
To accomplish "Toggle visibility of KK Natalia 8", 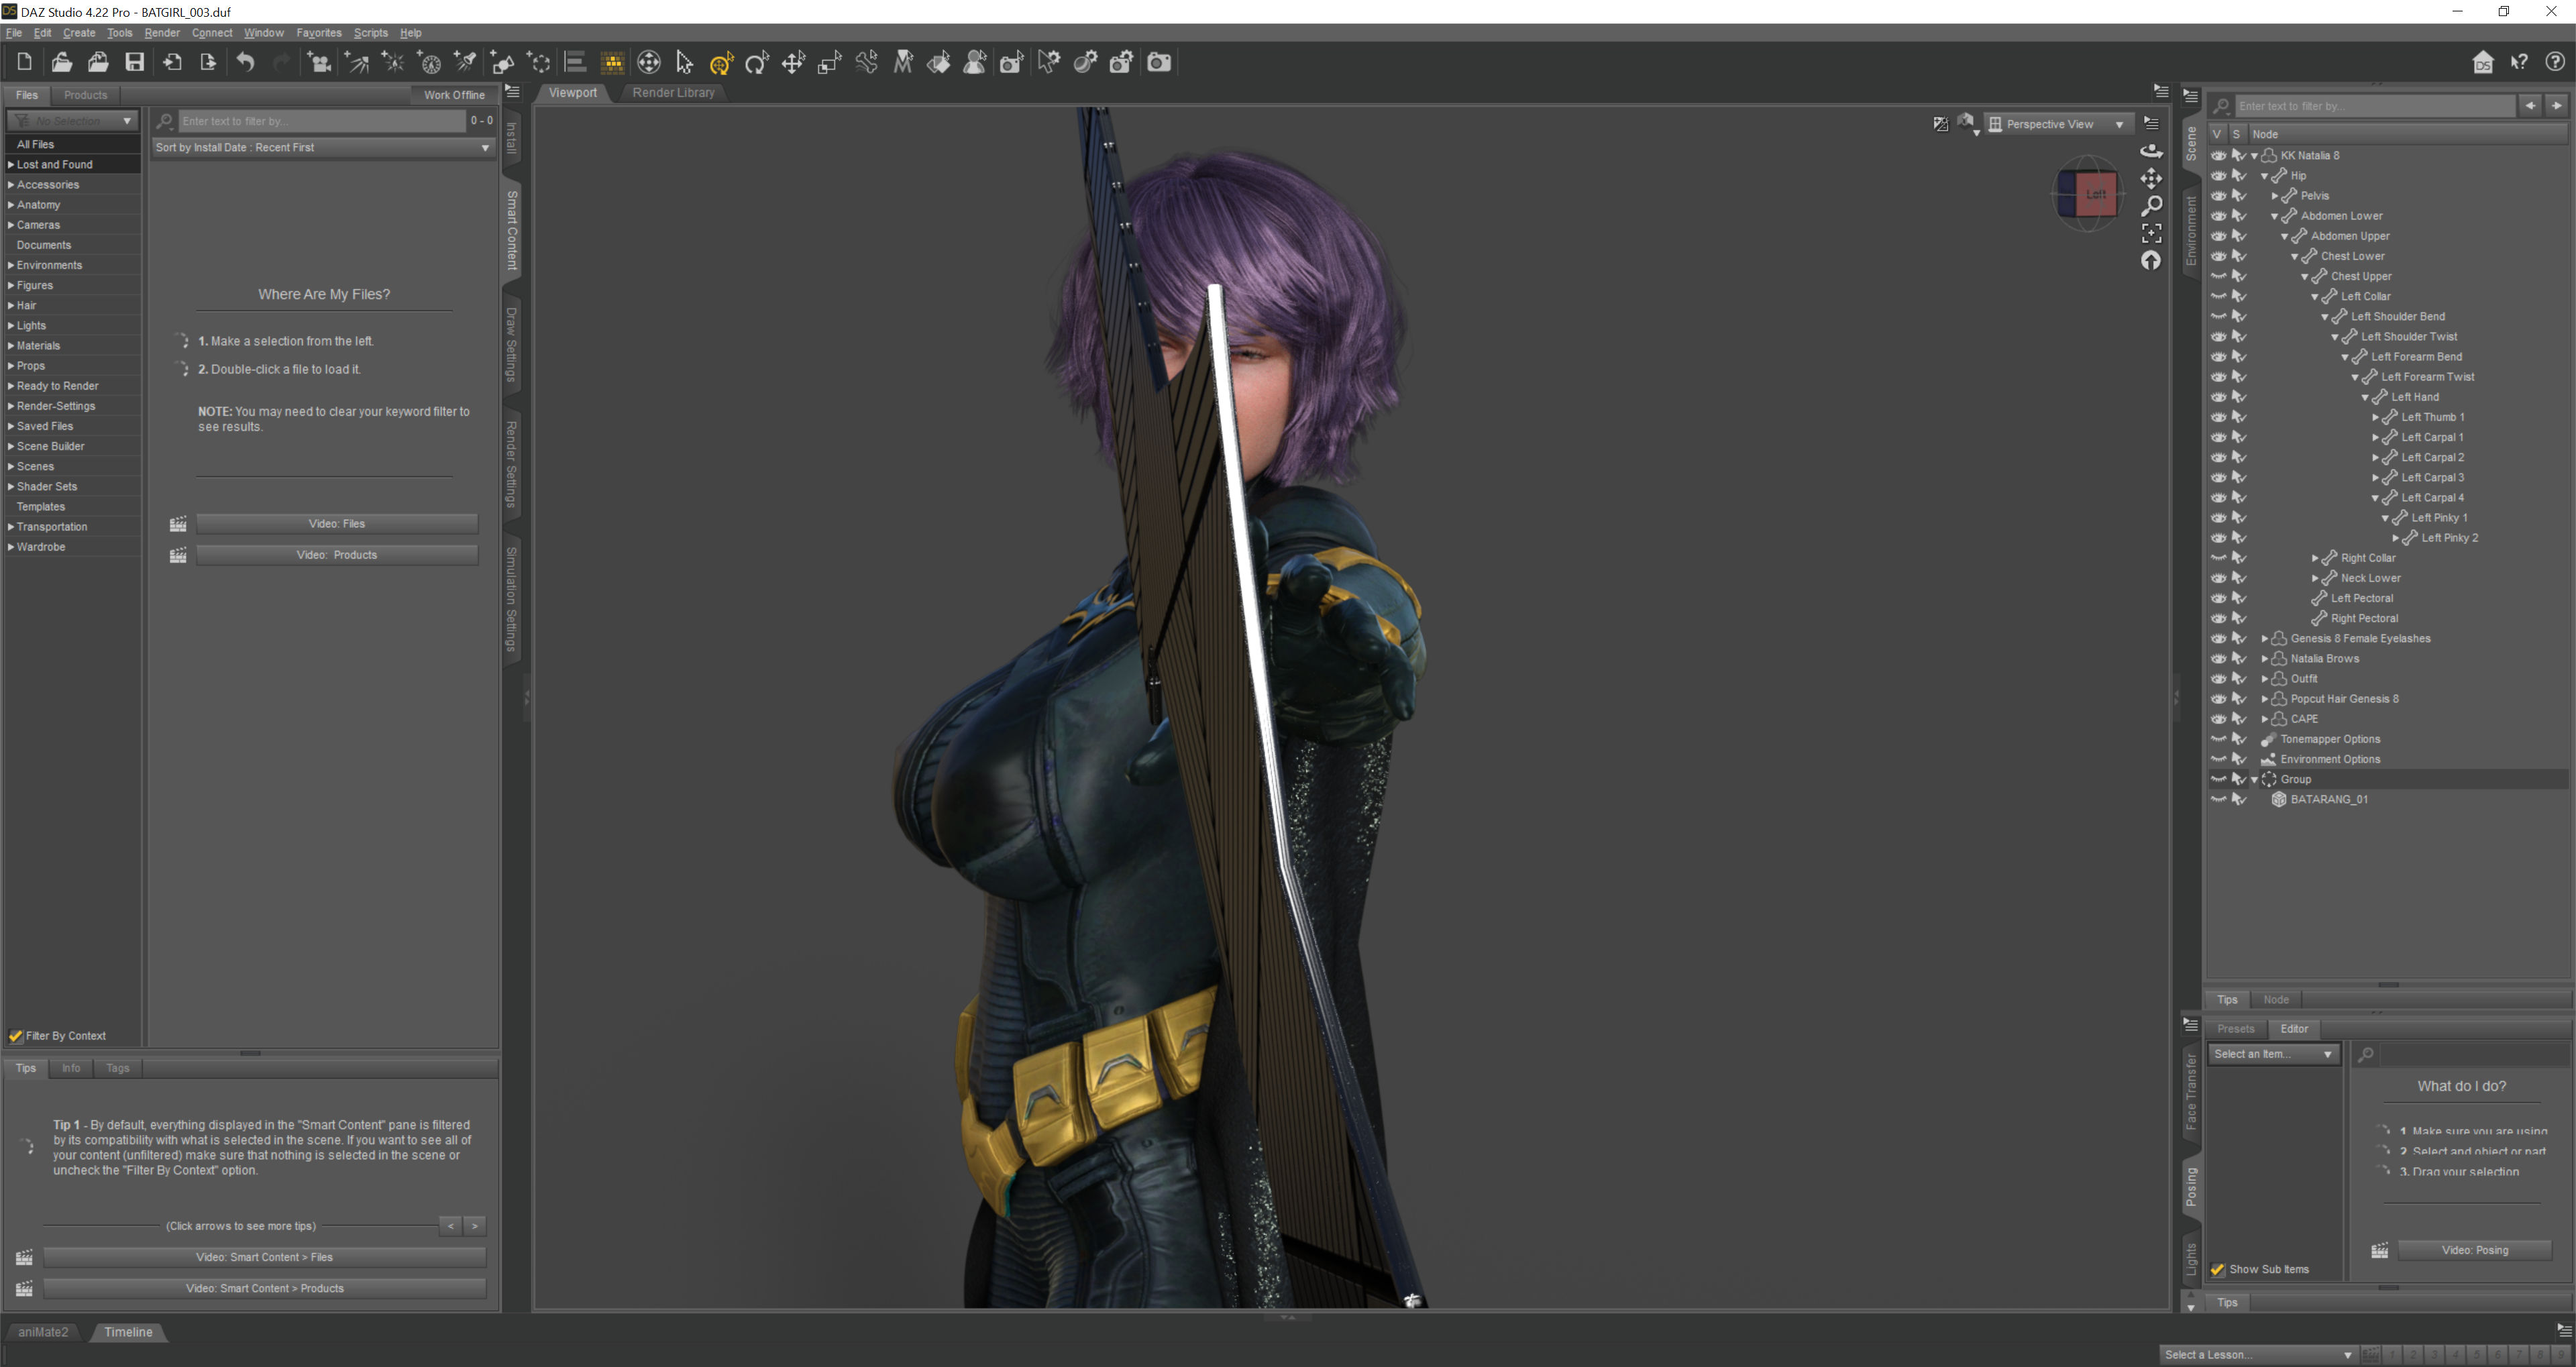I will (2218, 155).
